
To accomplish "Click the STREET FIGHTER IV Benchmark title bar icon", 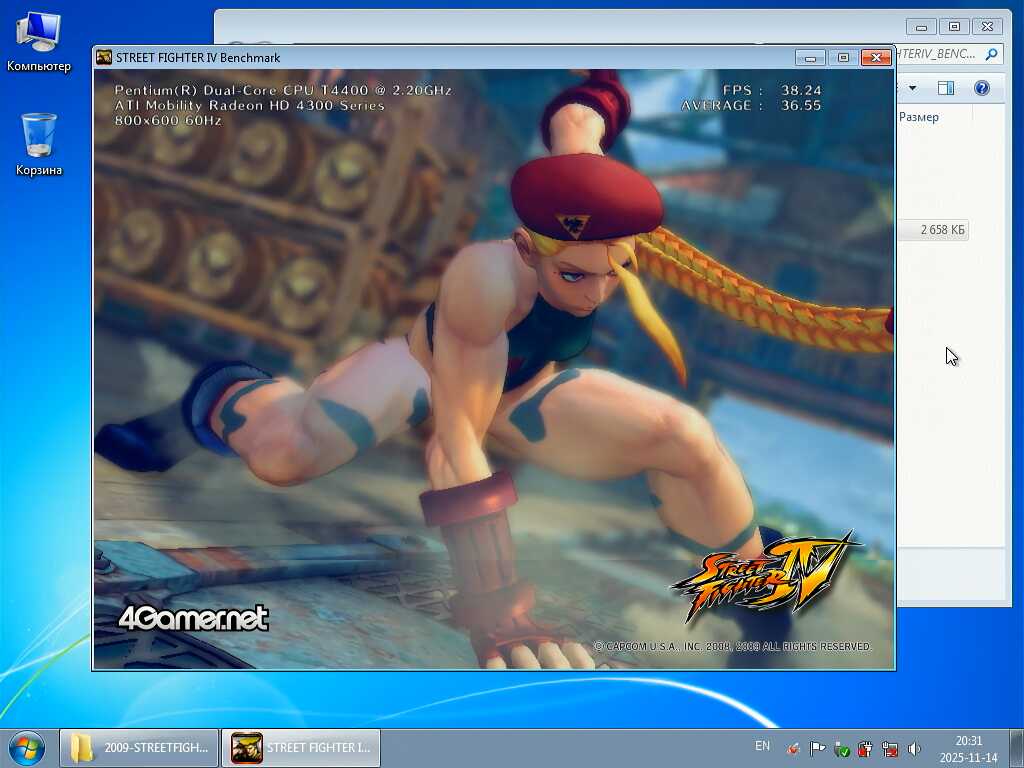I will click(104, 57).
